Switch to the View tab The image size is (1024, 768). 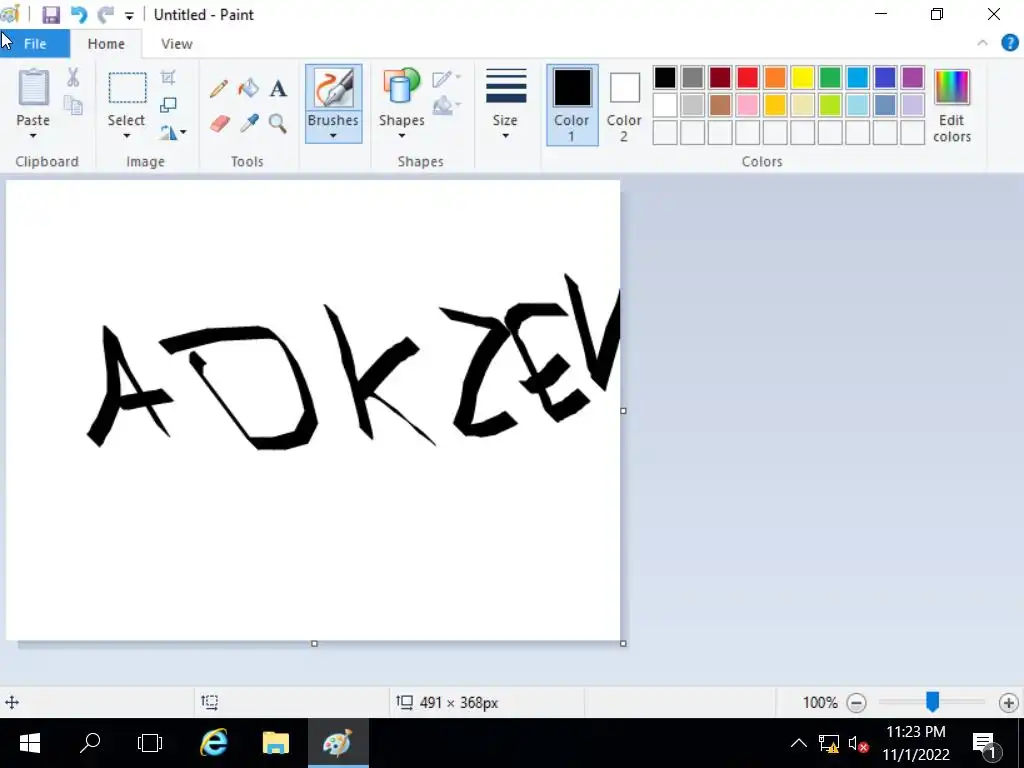pyautogui.click(x=176, y=44)
